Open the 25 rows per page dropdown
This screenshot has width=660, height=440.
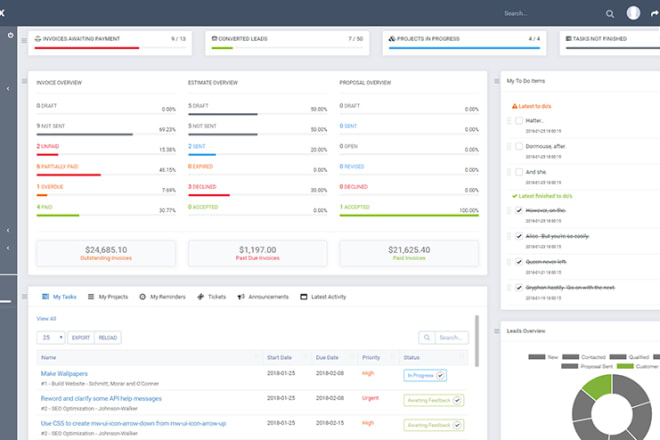(x=51, y=338)
